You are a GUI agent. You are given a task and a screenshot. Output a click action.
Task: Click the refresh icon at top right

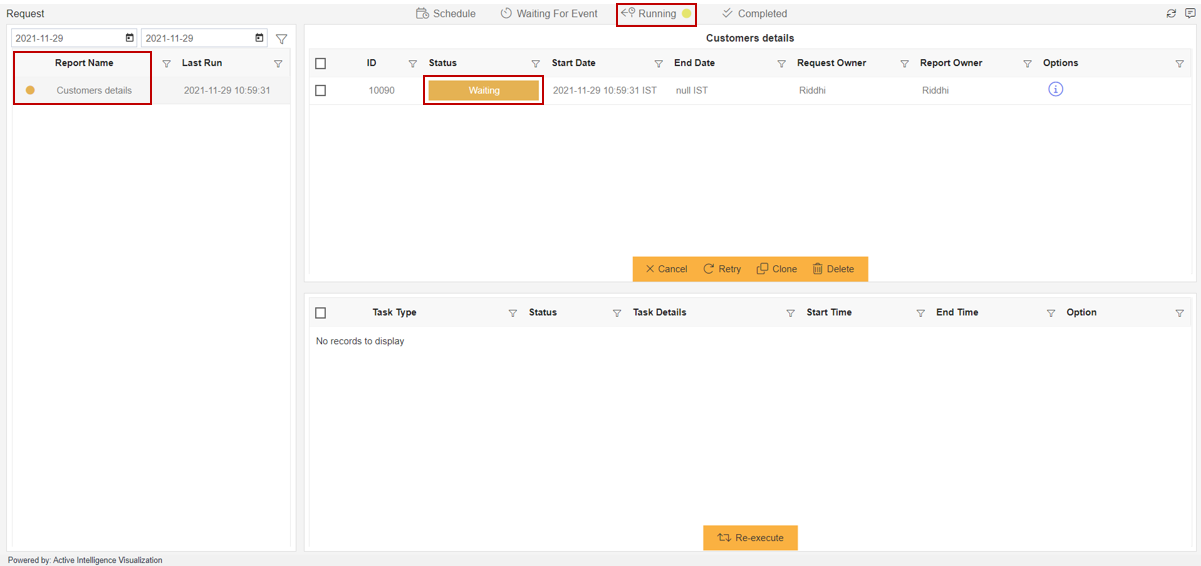coord(1172,14)
